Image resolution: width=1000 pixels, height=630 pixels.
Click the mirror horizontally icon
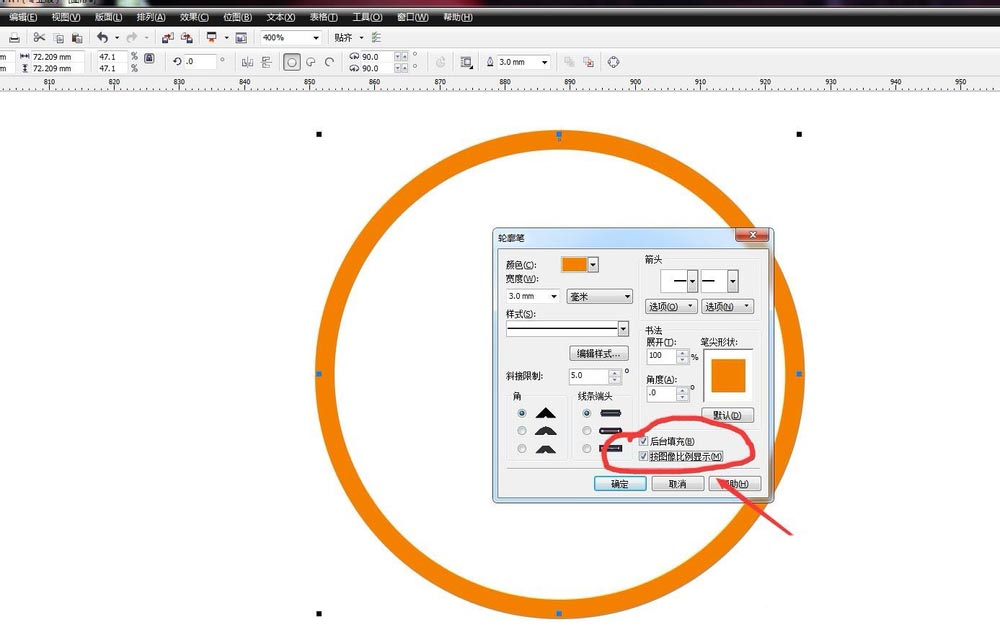(x=247, y=62)
